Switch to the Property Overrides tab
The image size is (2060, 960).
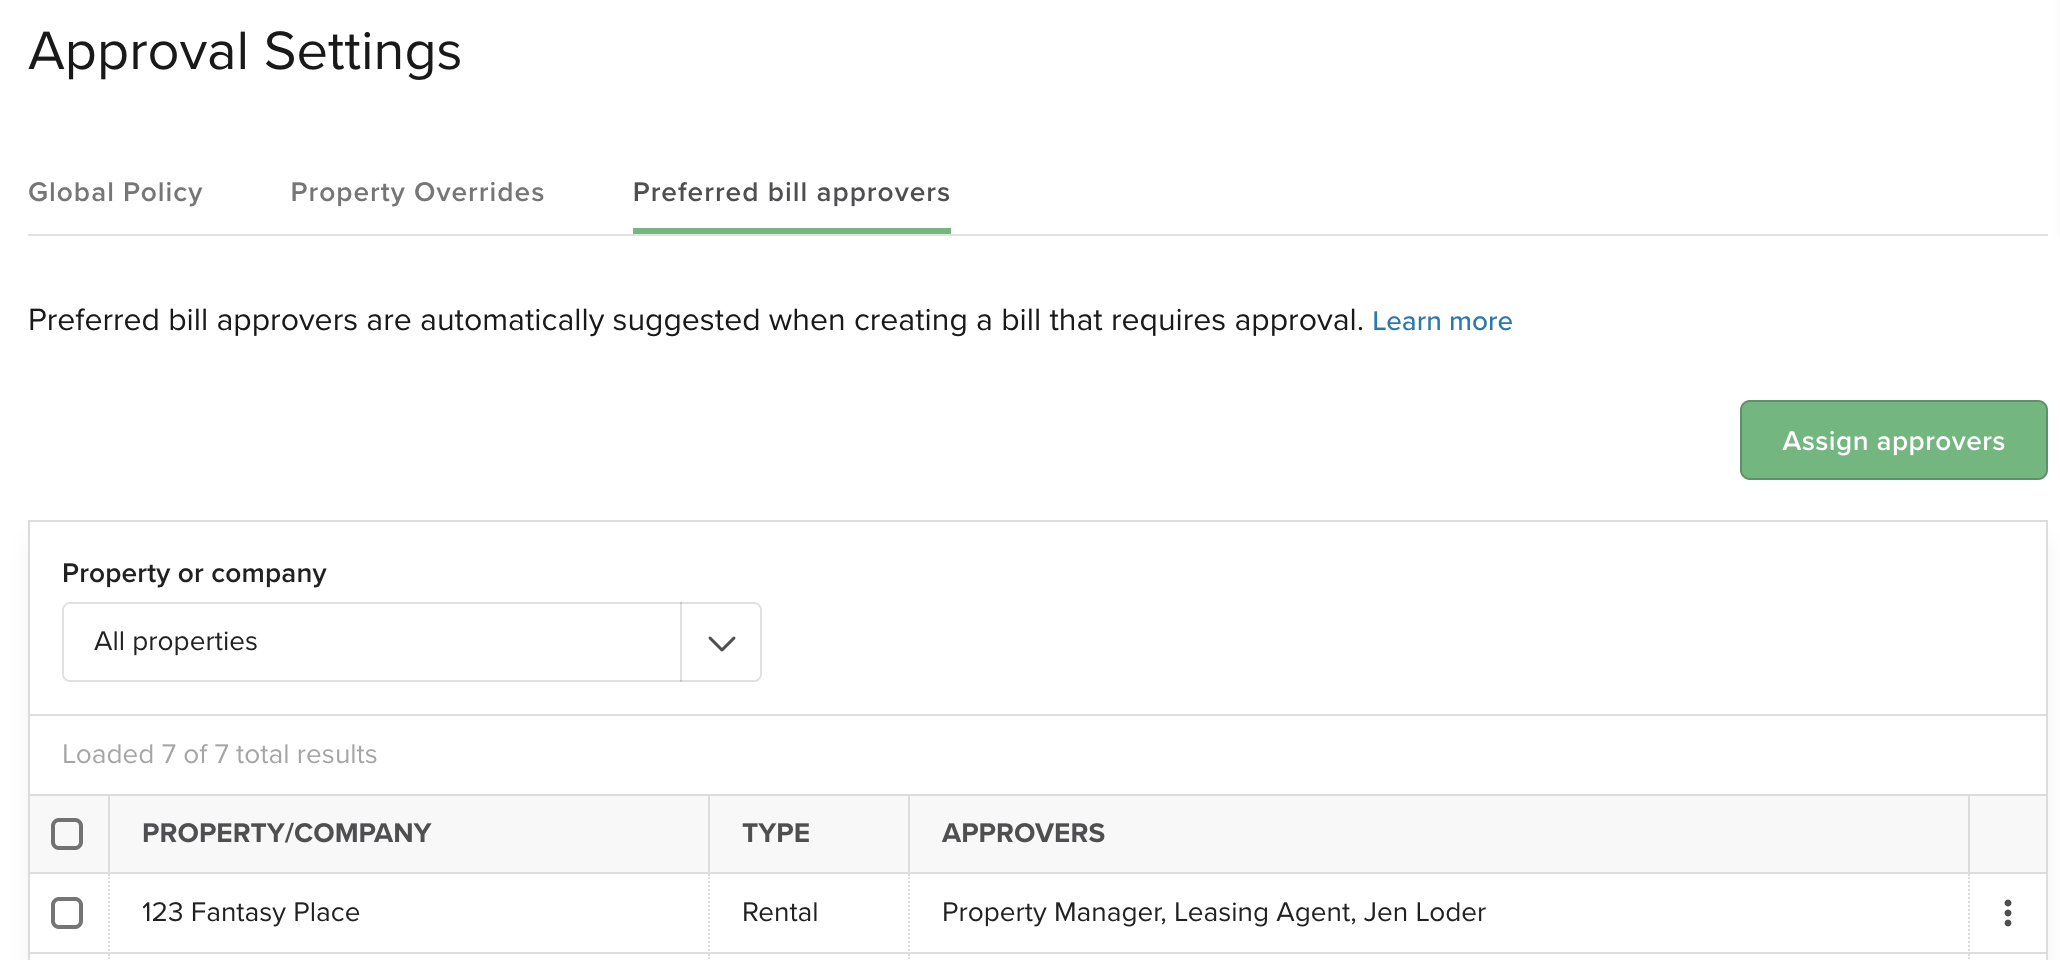pyautogui.click(x=417, y=192)
